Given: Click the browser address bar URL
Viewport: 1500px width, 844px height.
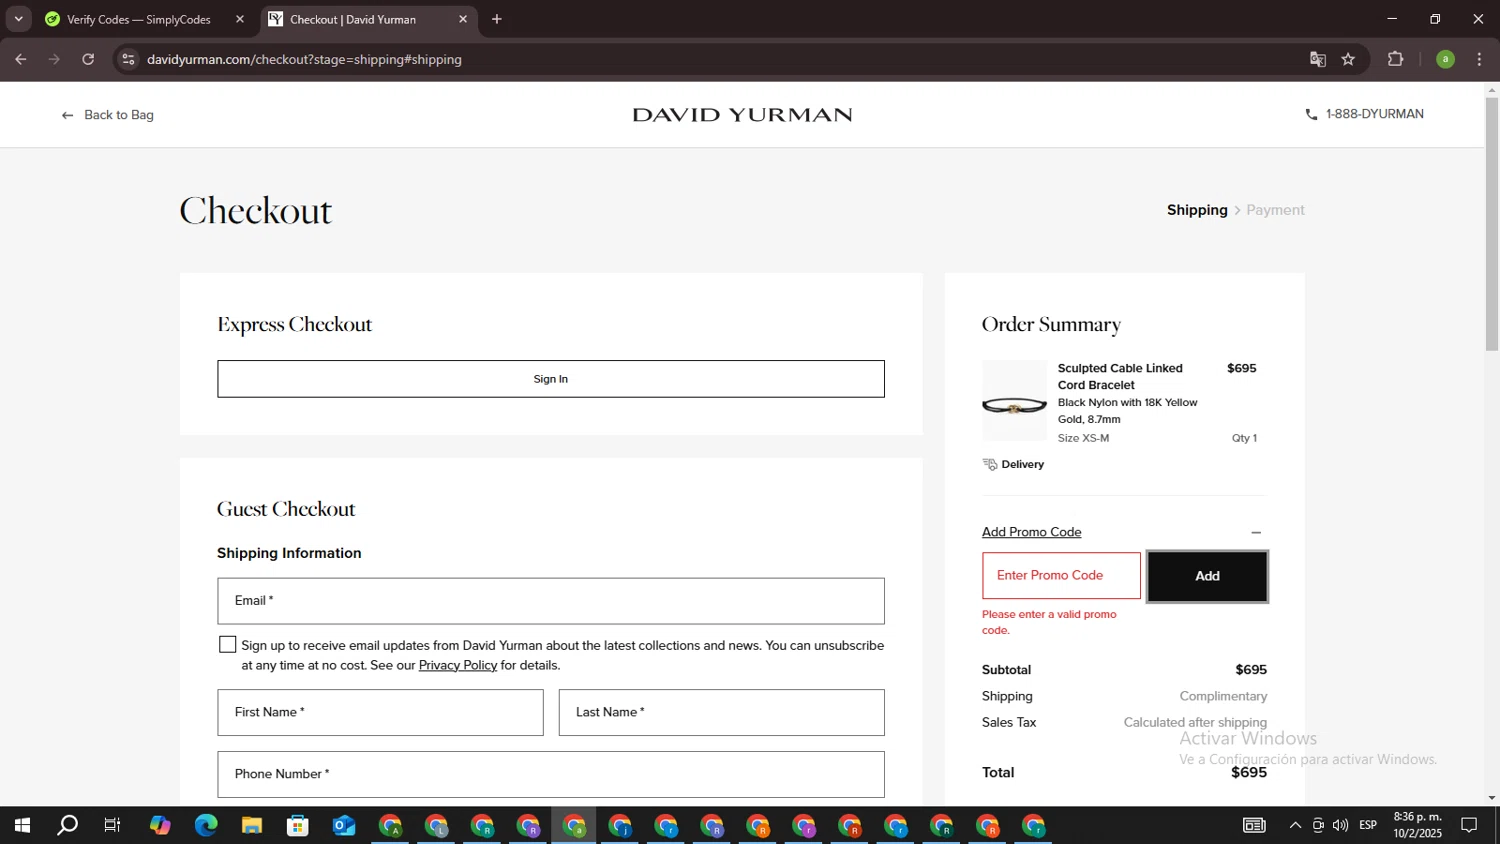Looking at the screenshot, I should [x=304, y=59].
